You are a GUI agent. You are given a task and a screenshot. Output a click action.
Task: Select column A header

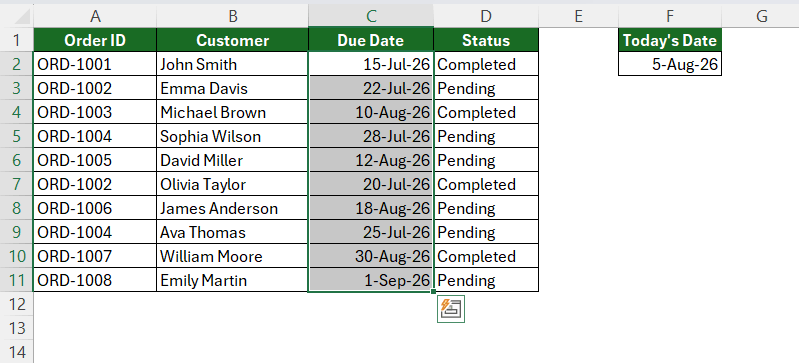pyautogui.click(x=95, y=16)
